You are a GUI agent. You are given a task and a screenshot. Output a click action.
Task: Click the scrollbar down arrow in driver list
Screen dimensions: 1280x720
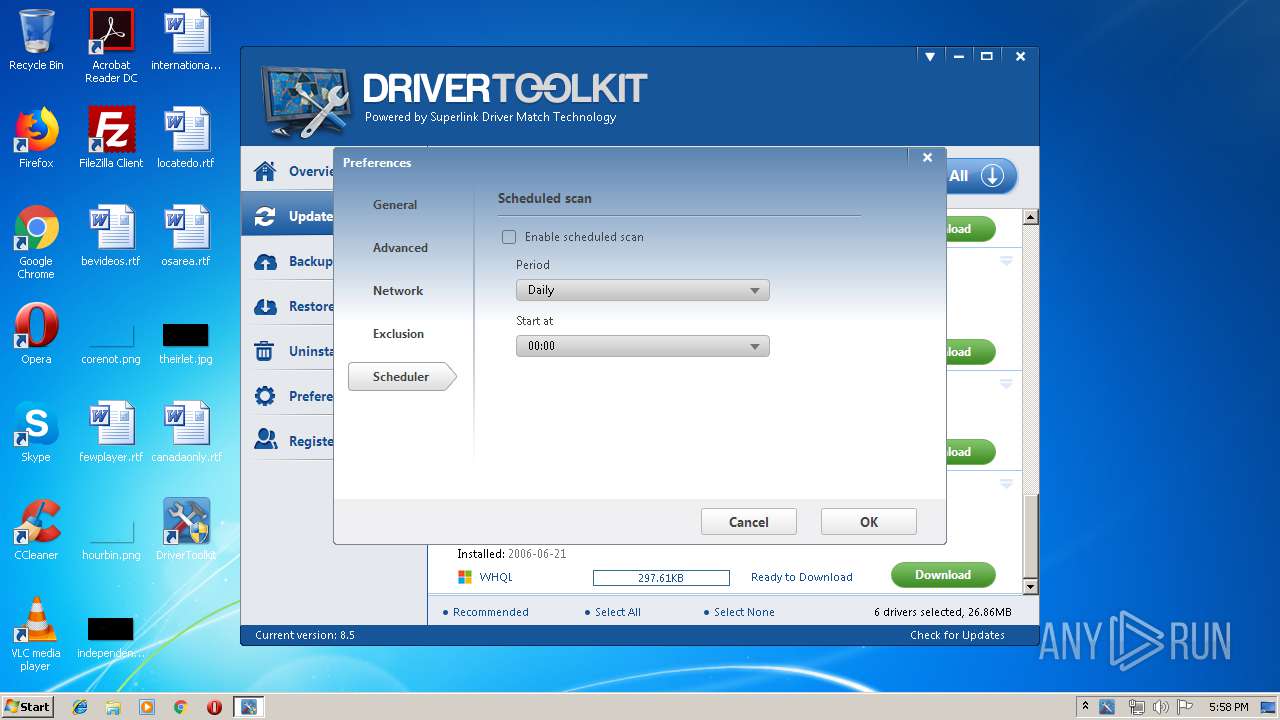(1031, 586)
